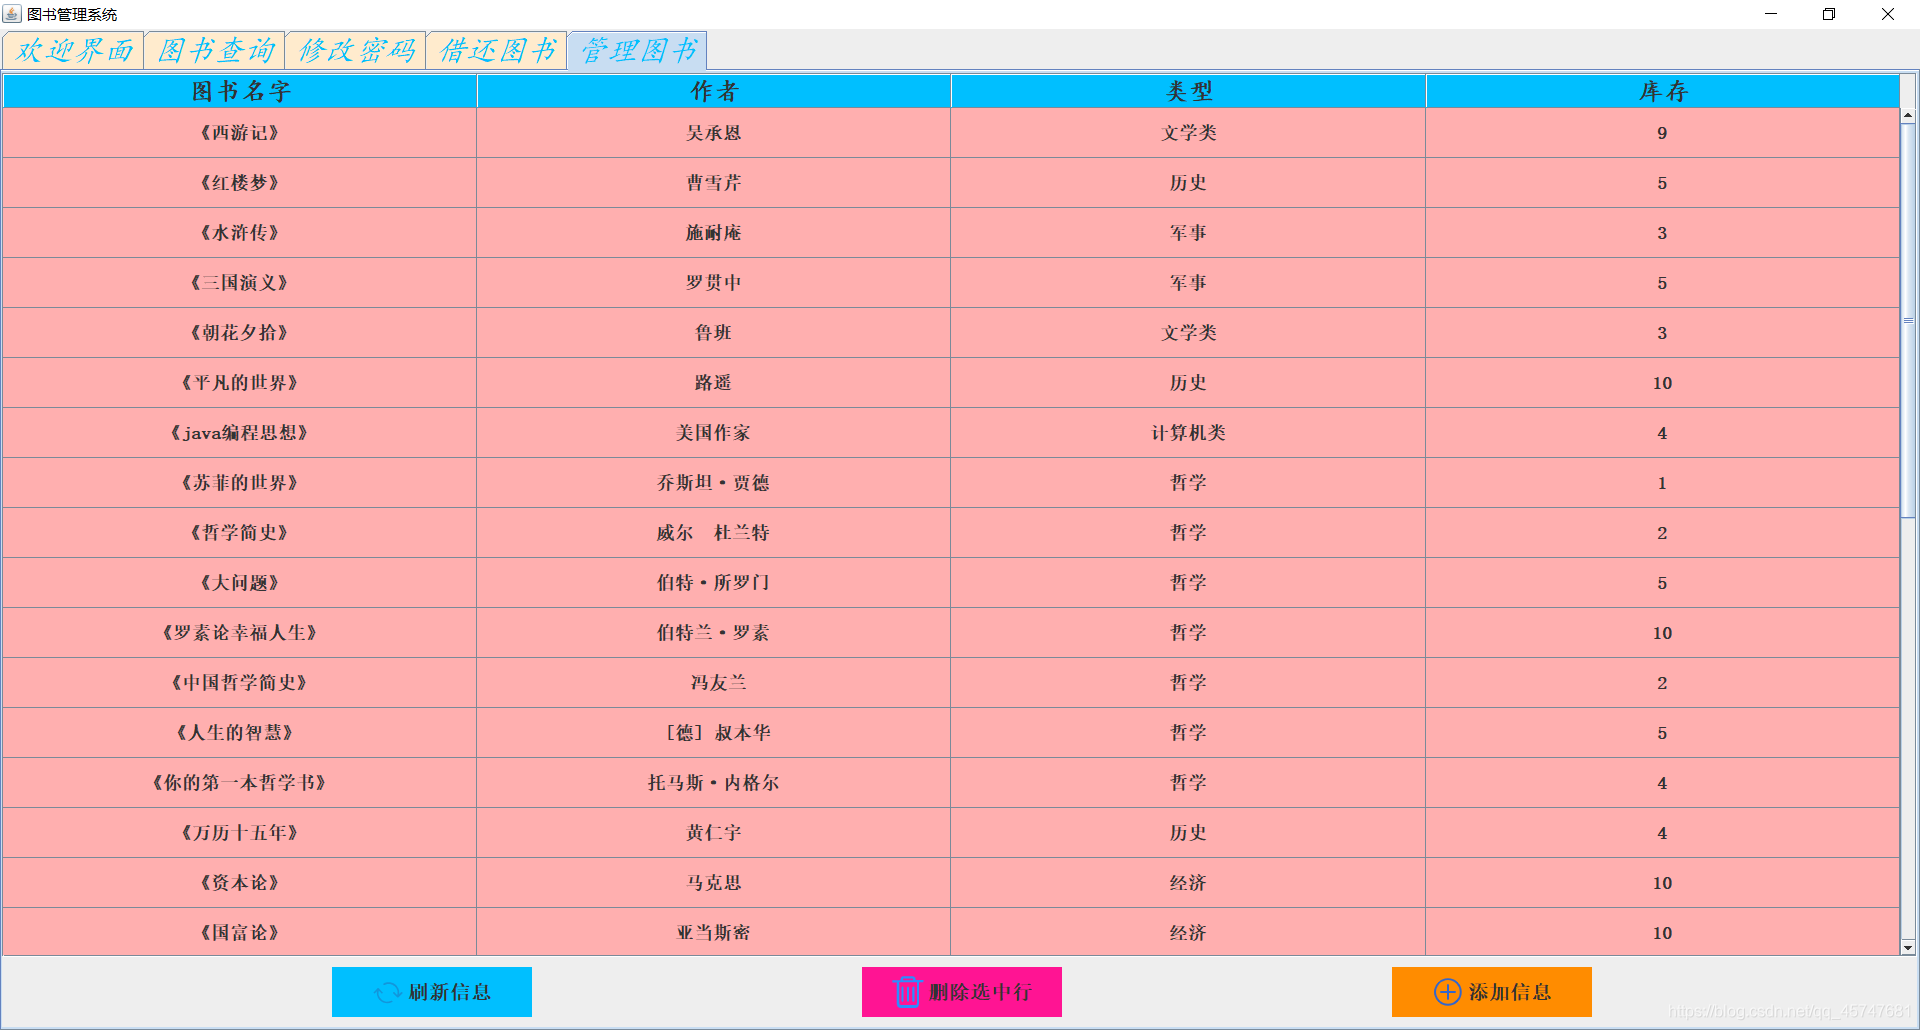The width and height of the screenshot is (1920, 1030).
Task: Click 历史 type cell in 万历十五年 row
Action: point(1188,833)
